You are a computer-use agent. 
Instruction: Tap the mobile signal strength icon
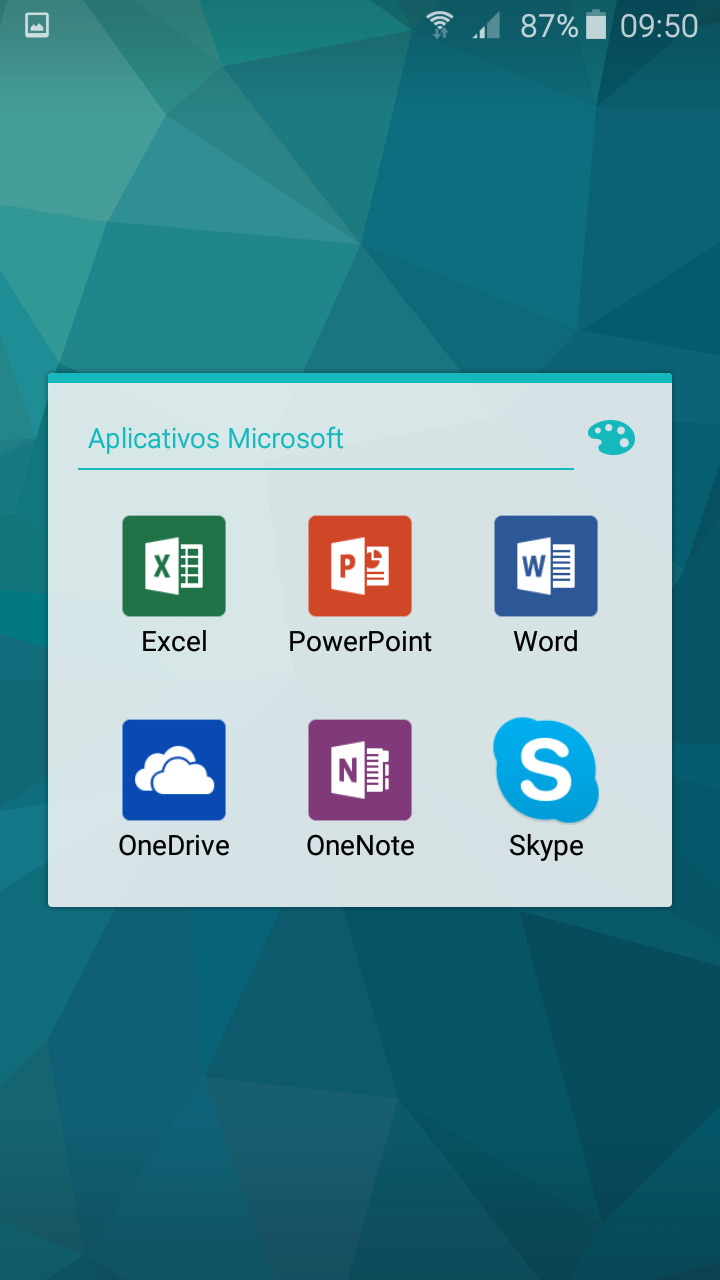coord(487,25)
